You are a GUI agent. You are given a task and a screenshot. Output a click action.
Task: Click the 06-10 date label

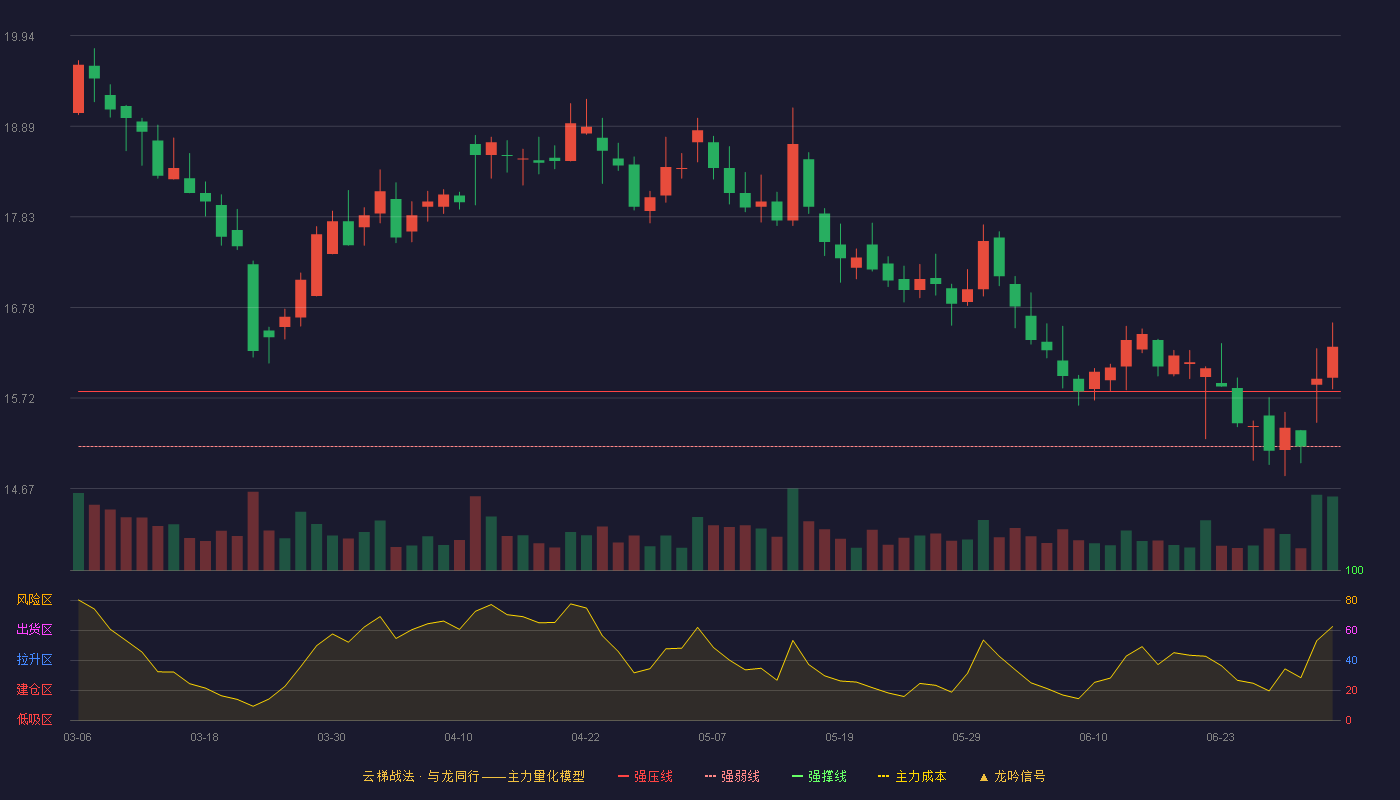pyautogui.click(x=1093, y=737)
